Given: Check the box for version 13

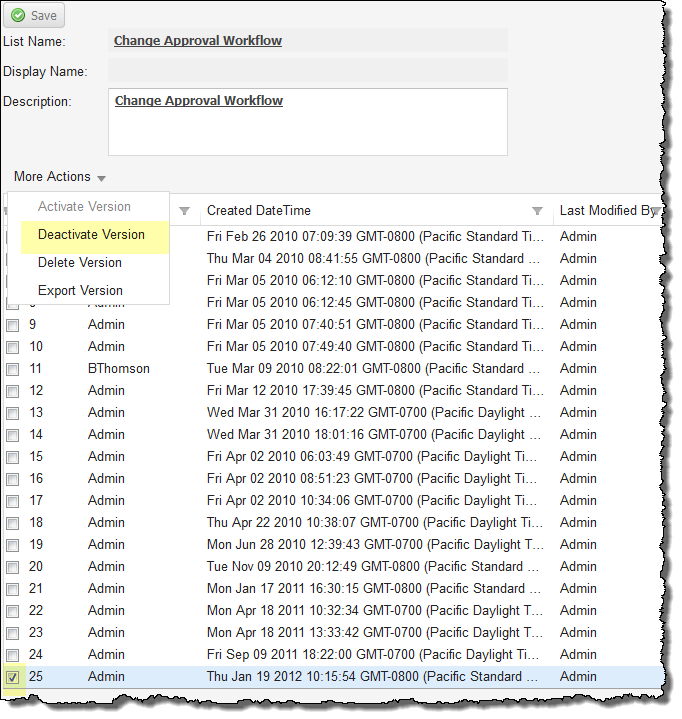Looking at the screenshot, I should click(x=12, y=413).
